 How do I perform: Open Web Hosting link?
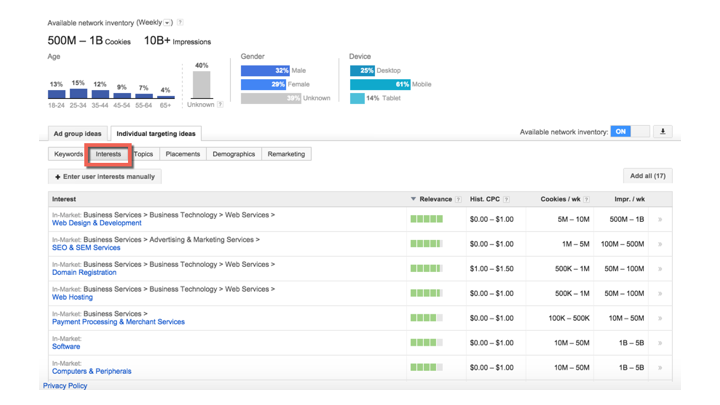pyautogui.click(x=73, y=298)
